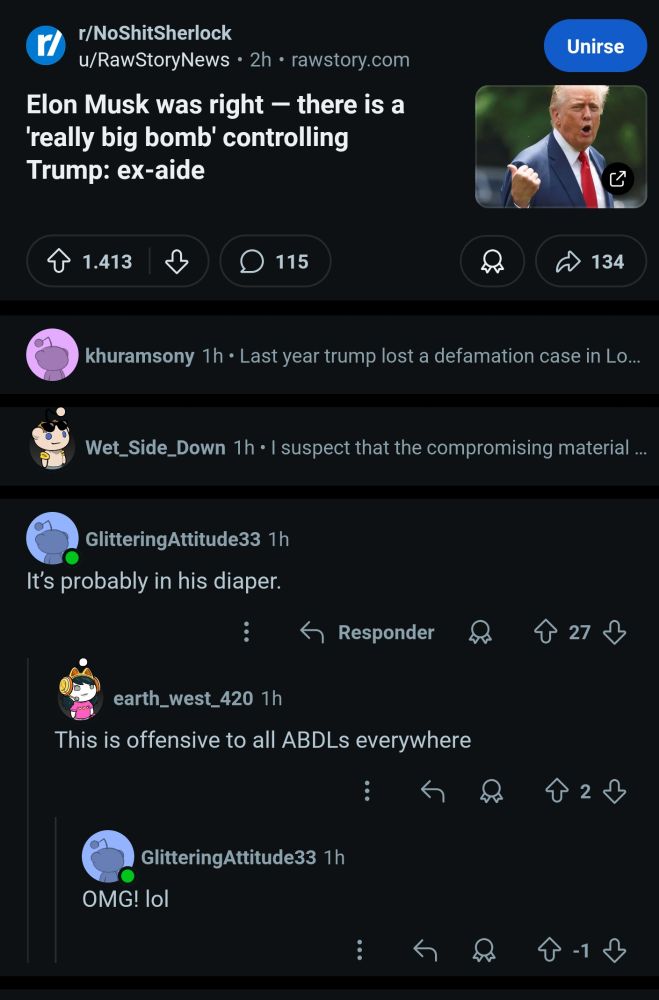Open u/RawStoryNews profile link
659x1000 pixels.
tap(154, 59)
